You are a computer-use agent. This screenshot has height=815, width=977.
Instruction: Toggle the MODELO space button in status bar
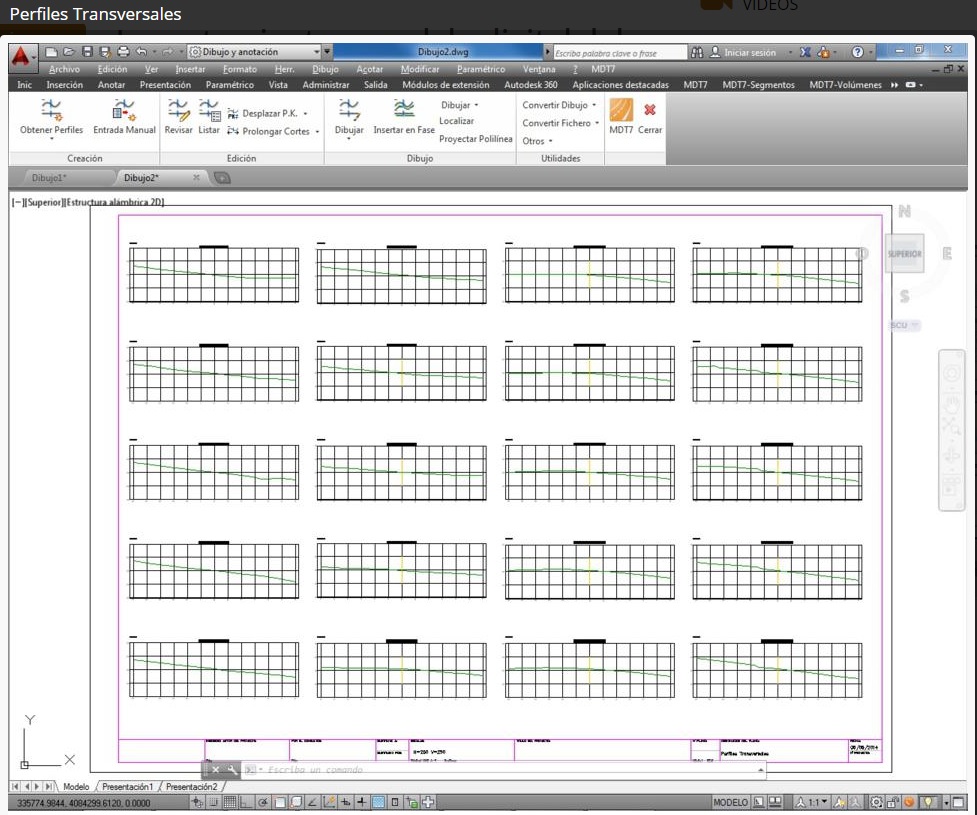coord(730,803)
